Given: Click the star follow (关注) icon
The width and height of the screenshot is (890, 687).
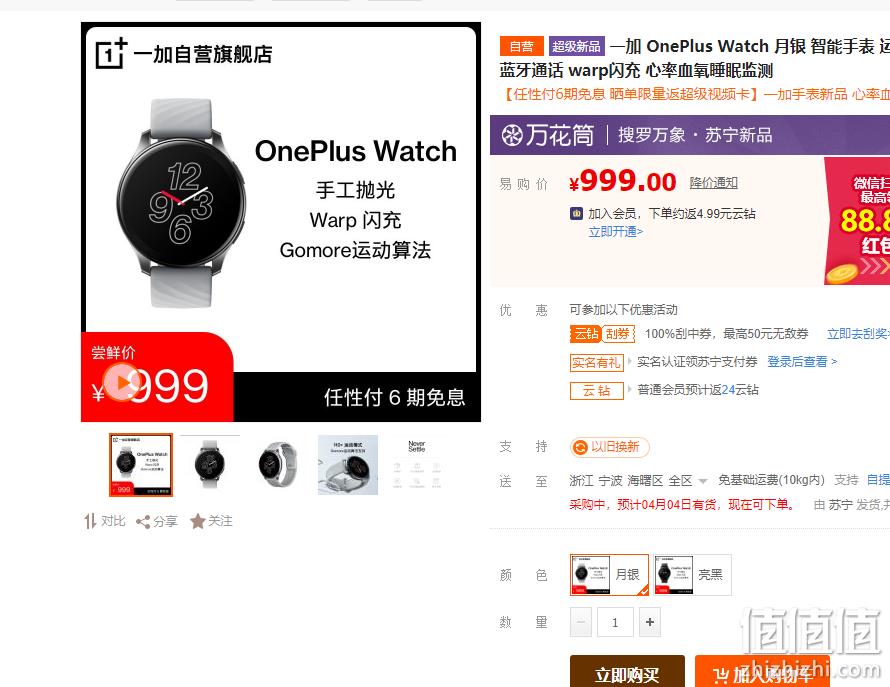Looking at the screenshot, I should click(198, 521).
